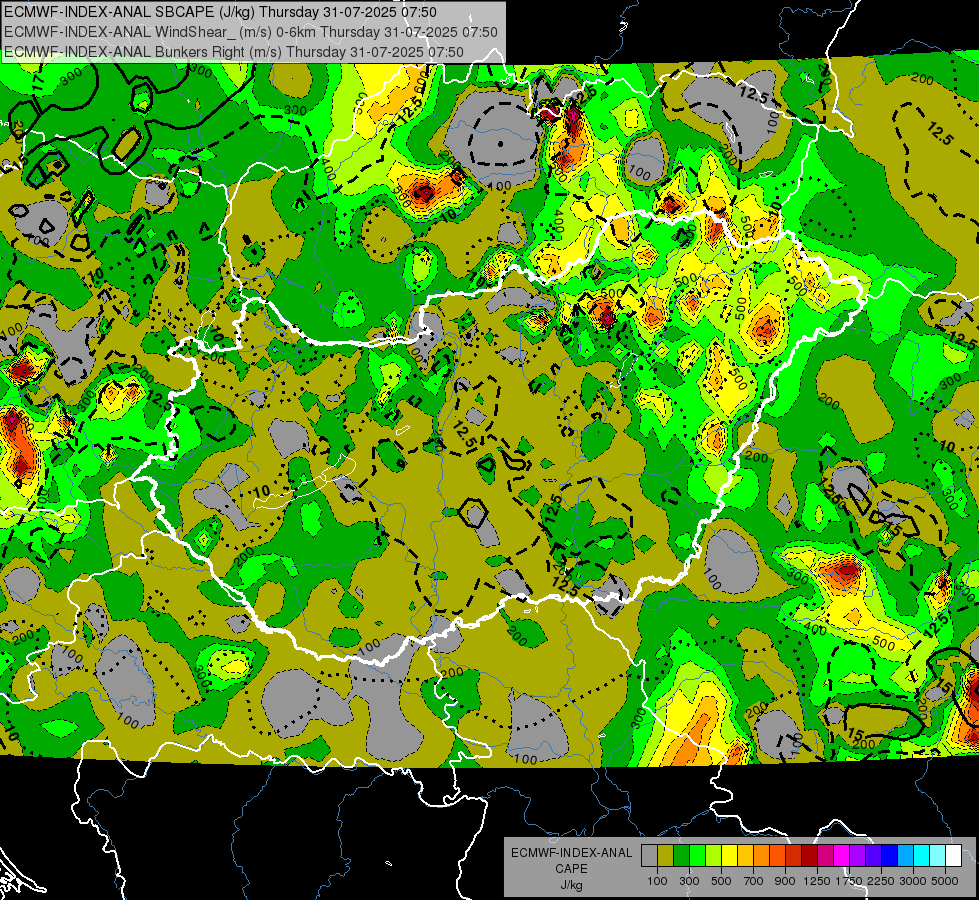The width and height of the screenshot is (979, 900).
Task: Click the orange legend swatch
Action: point(761,855)
